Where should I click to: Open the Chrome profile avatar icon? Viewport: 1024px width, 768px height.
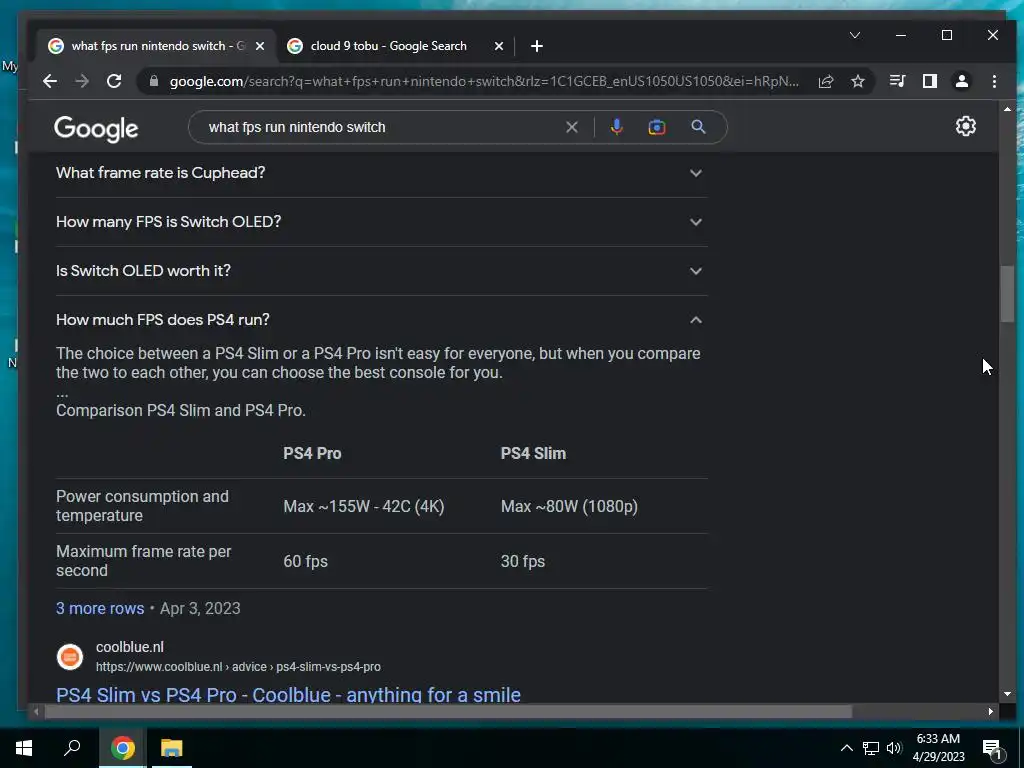962,81
